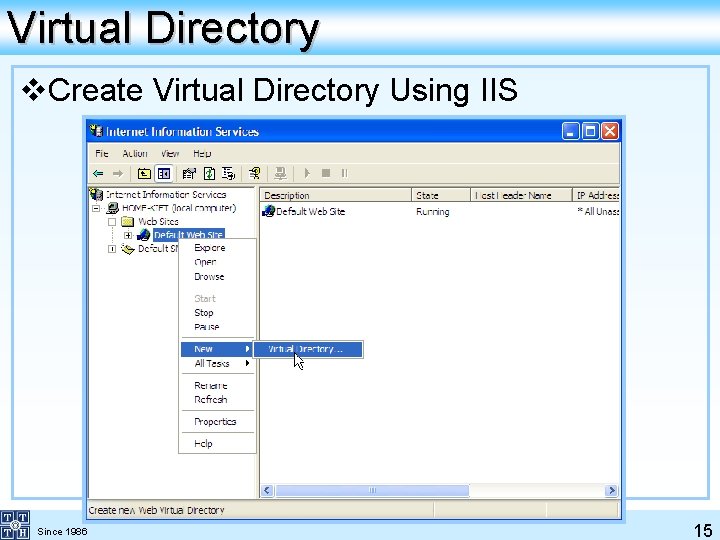Screen dimensions: 720x540
Task: Maximize the Internet Information Services window
Action: (591, 131)
